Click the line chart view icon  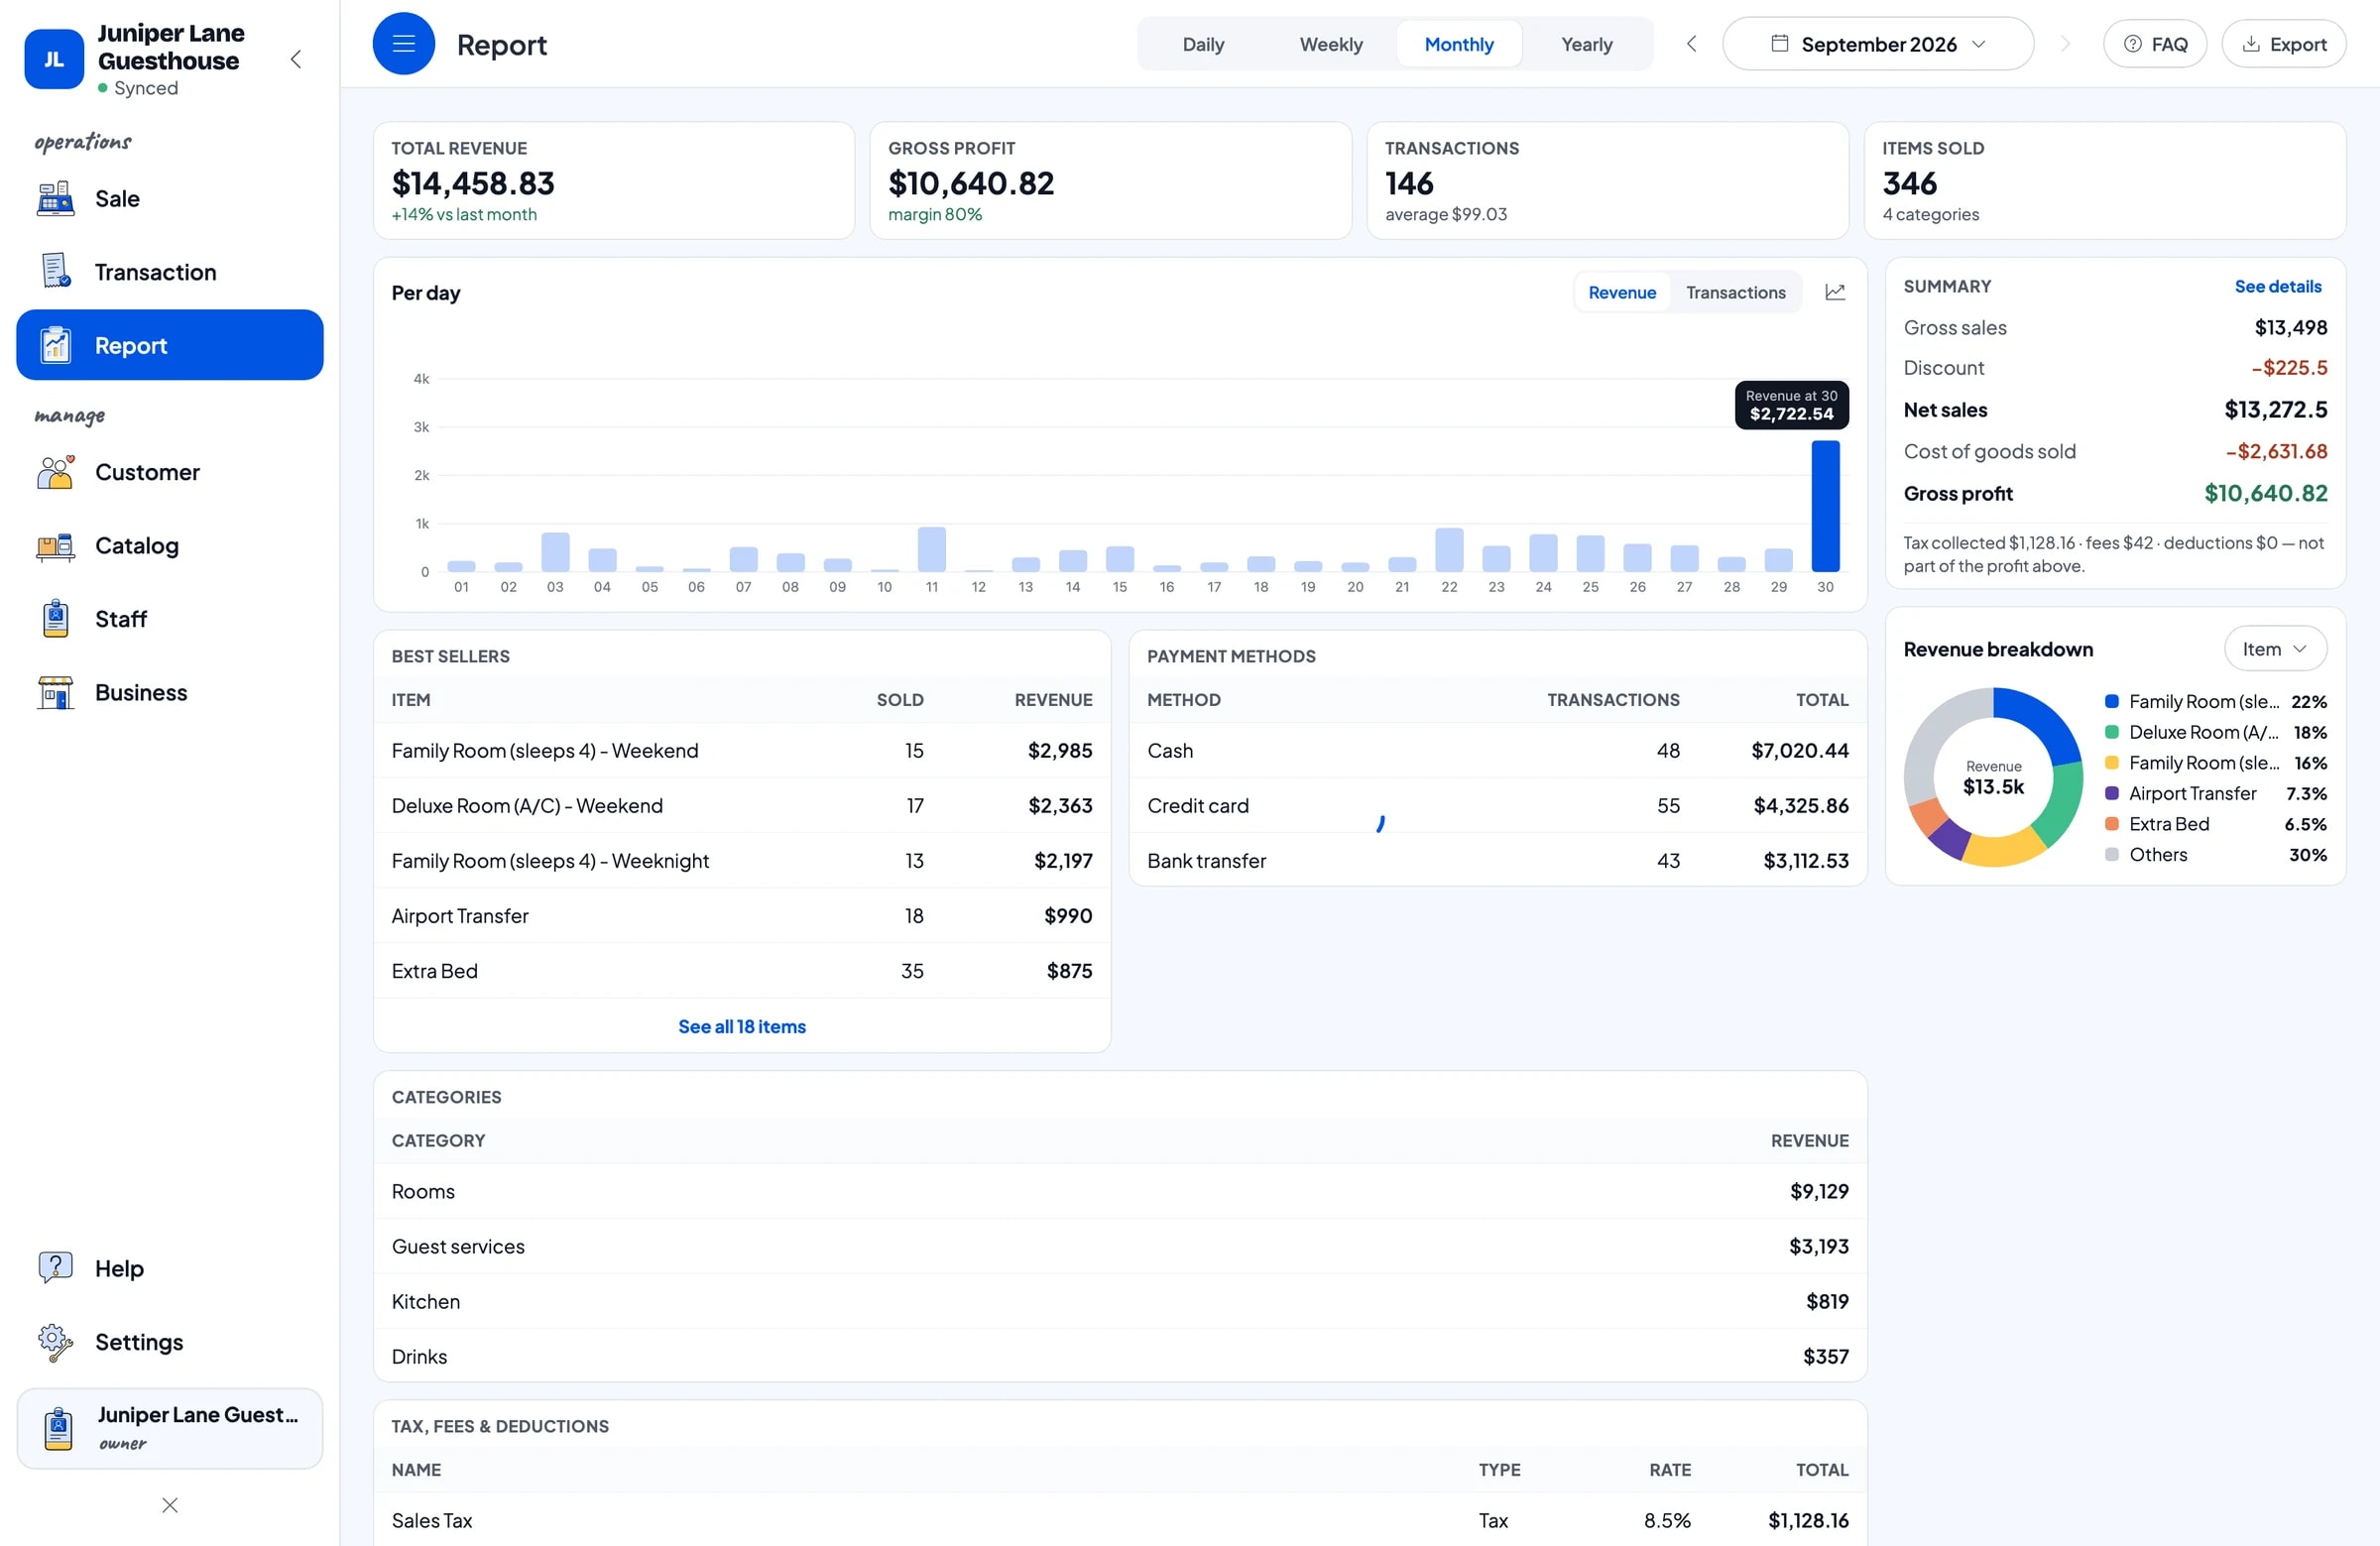coord(1835,292)
